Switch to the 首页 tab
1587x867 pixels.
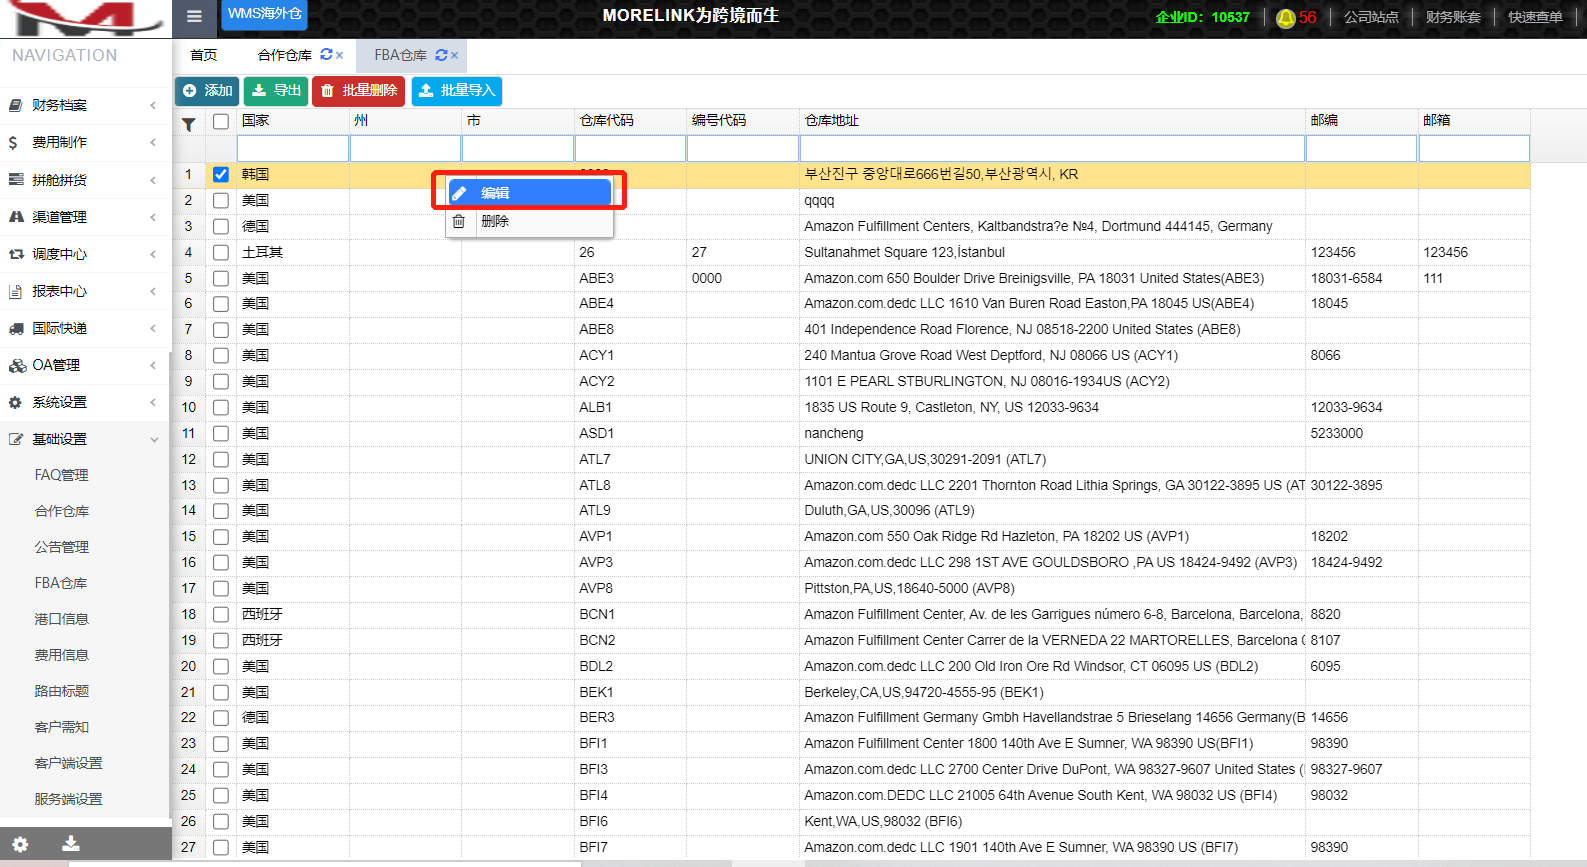[204, 55]
